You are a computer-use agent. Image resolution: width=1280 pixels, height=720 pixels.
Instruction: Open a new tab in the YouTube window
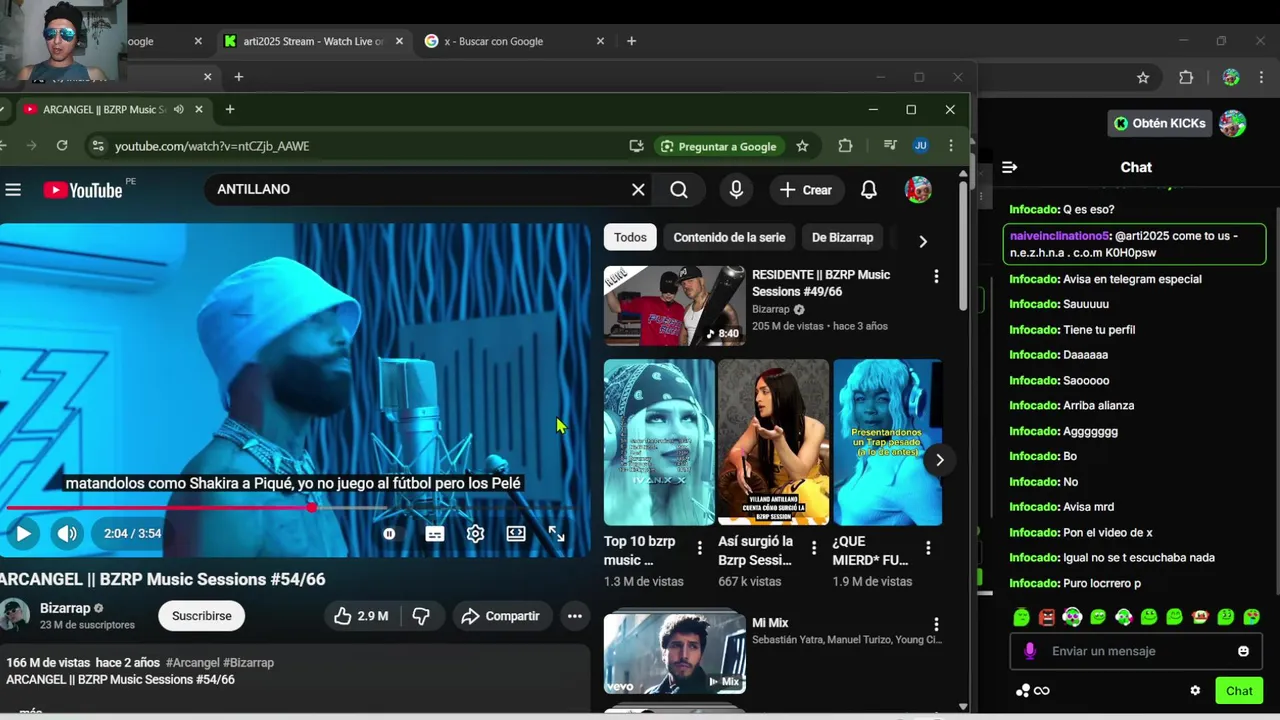(x=230, y=109)
